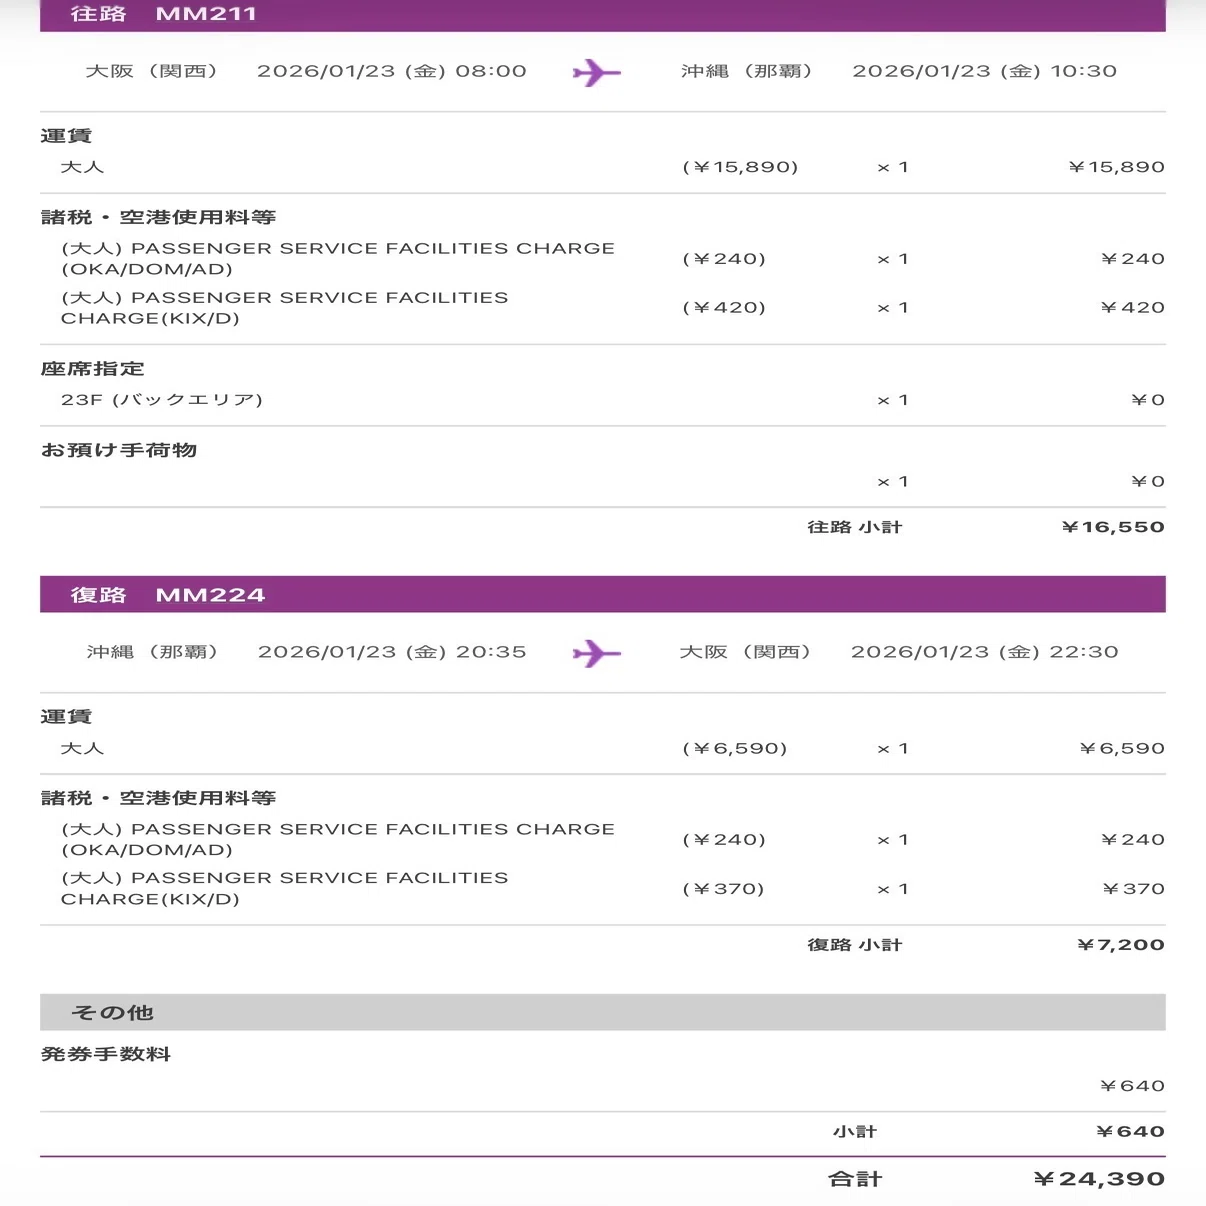
Task: Select the お預け手荷物 section heading
Action: 119,450
